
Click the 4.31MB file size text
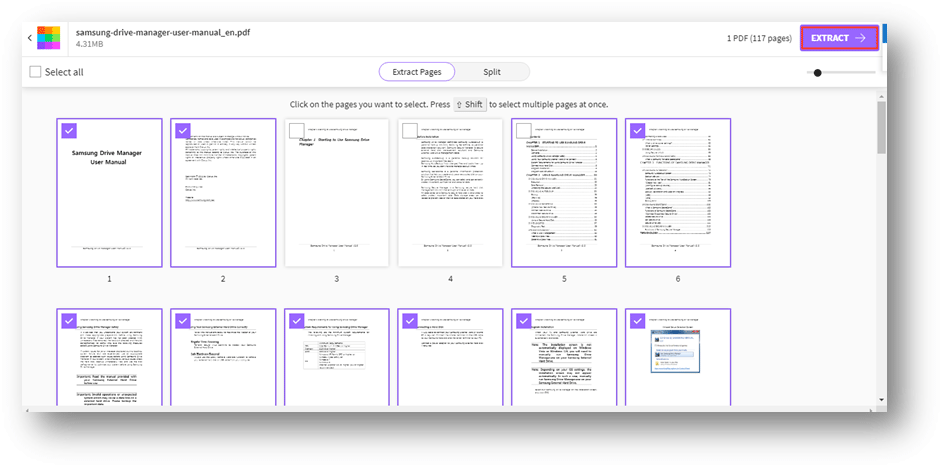point(89,44)
